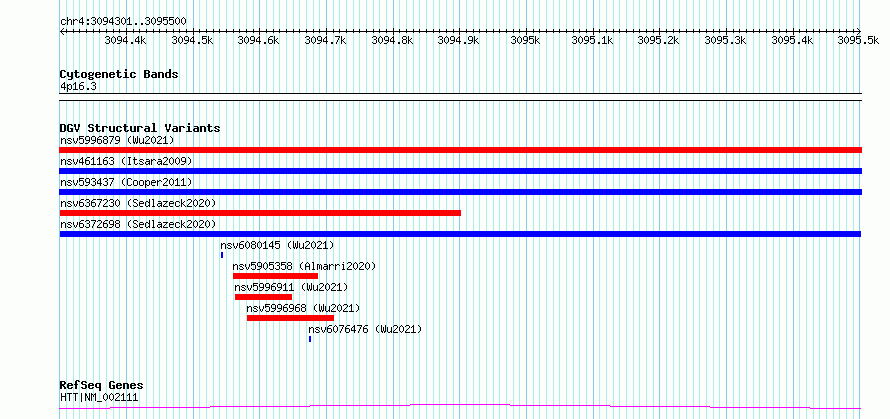Click the chr4:3094301..3095500 region label
Viewport: 890px width, 419px height.
pos(123,22)
